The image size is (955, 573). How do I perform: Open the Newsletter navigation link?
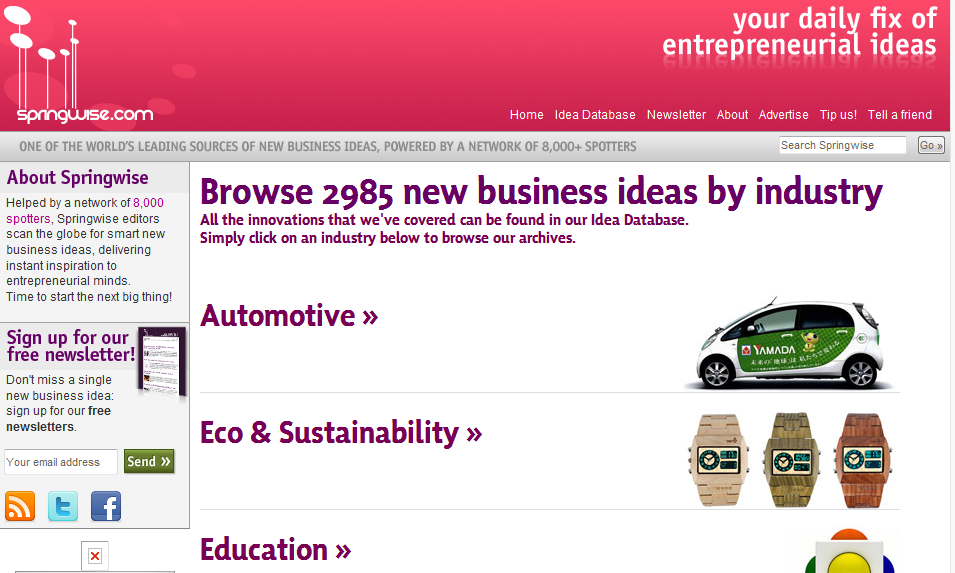(x=676, y=114)
